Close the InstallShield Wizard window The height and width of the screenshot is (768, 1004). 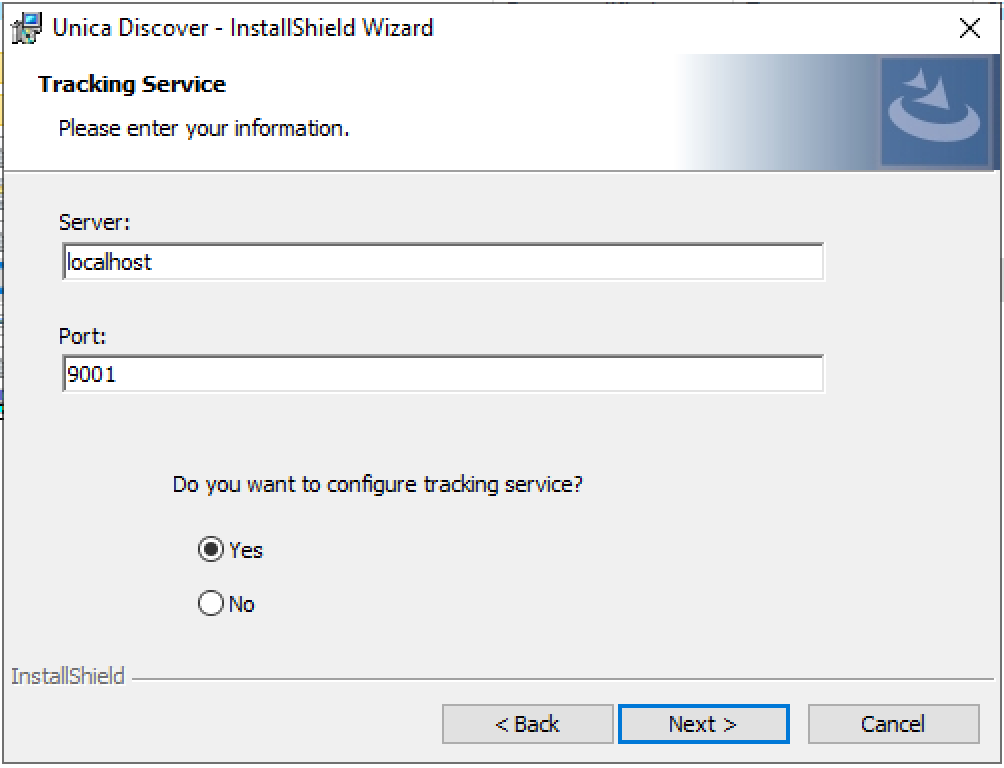click(x=969, y=28)
